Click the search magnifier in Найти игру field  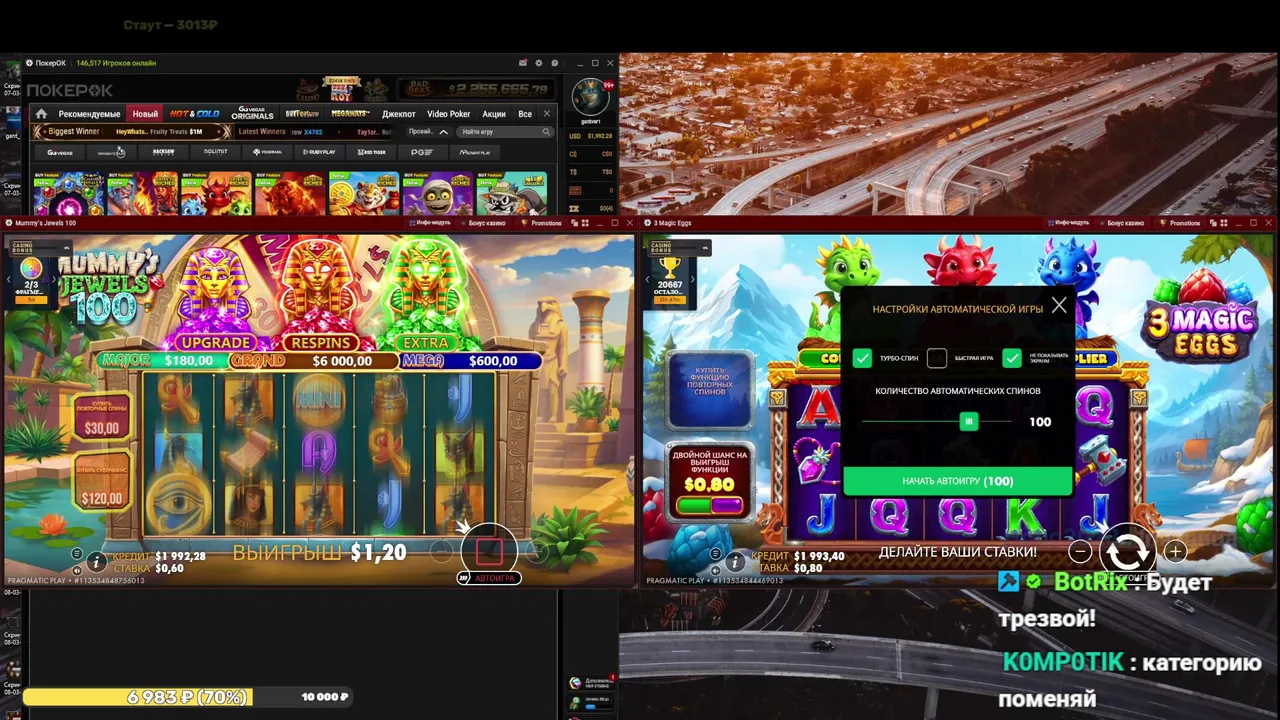pos(546,132)
